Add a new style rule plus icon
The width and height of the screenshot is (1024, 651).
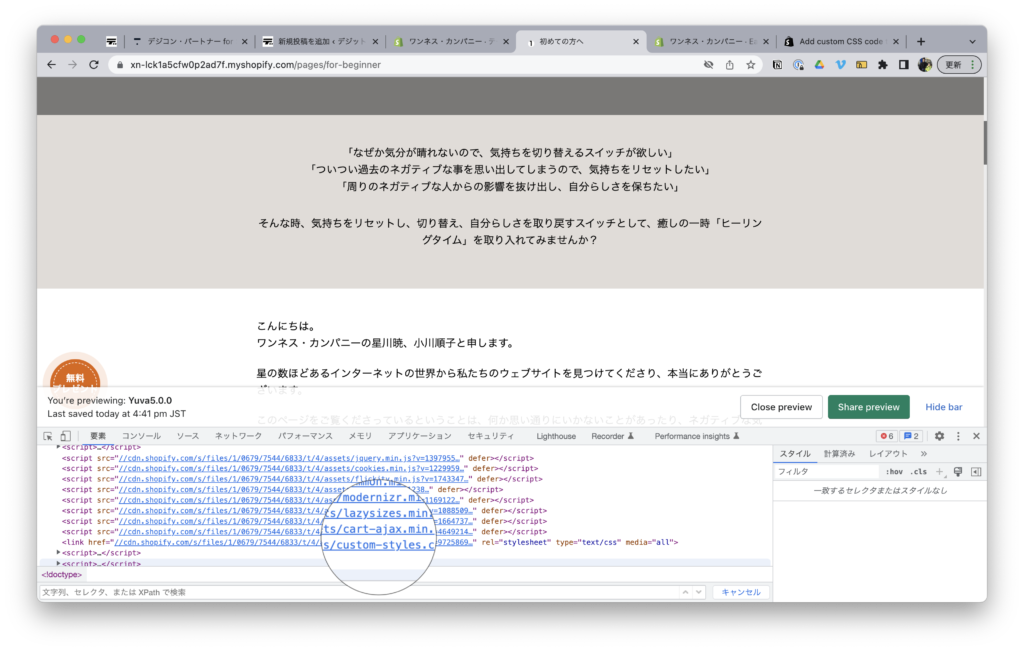(x=939, y=471)
